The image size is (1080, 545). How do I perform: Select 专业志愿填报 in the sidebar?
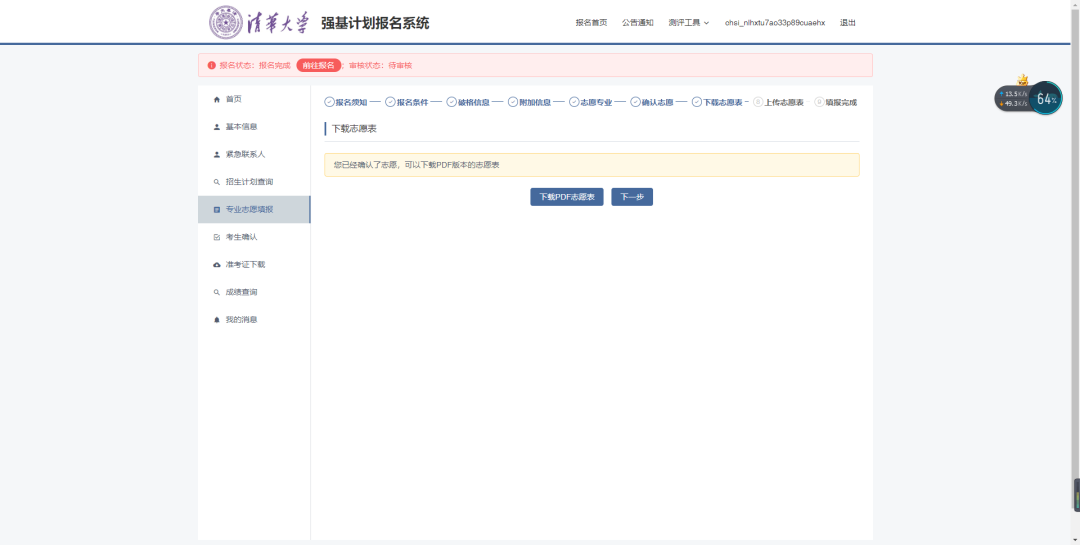[x=254, y=209]
